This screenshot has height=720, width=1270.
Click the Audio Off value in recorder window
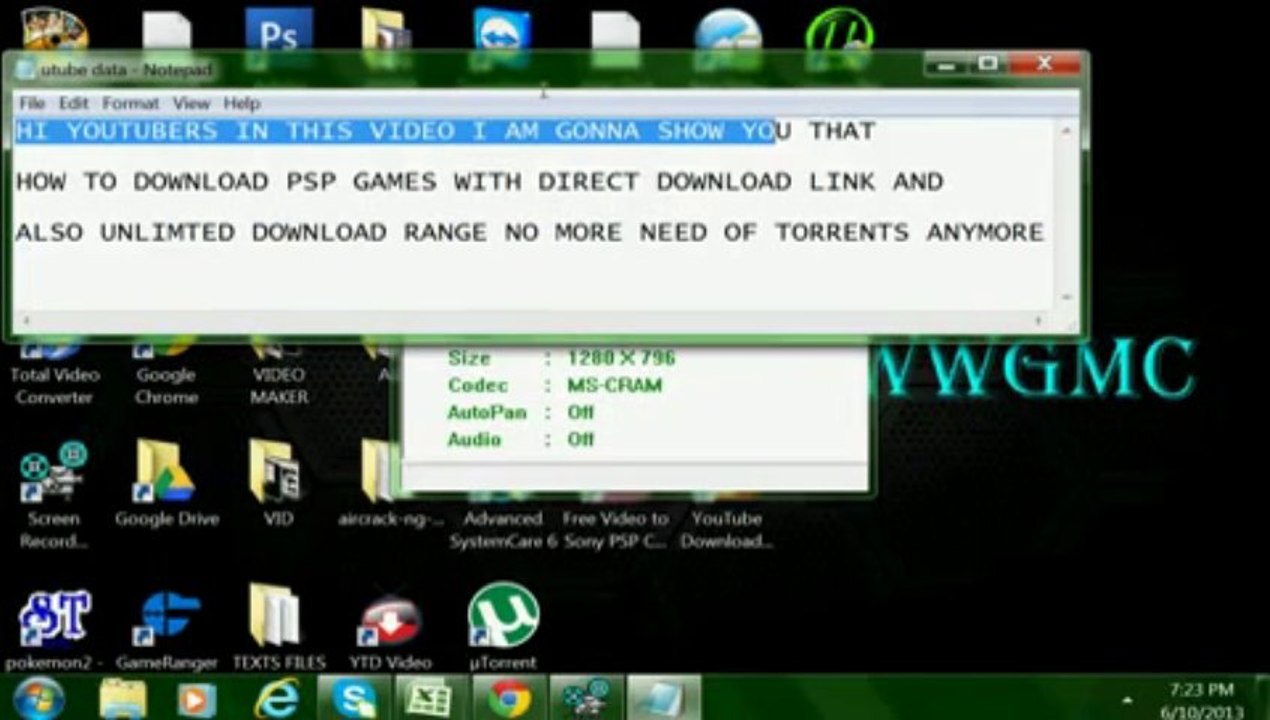tap(580, 439)
